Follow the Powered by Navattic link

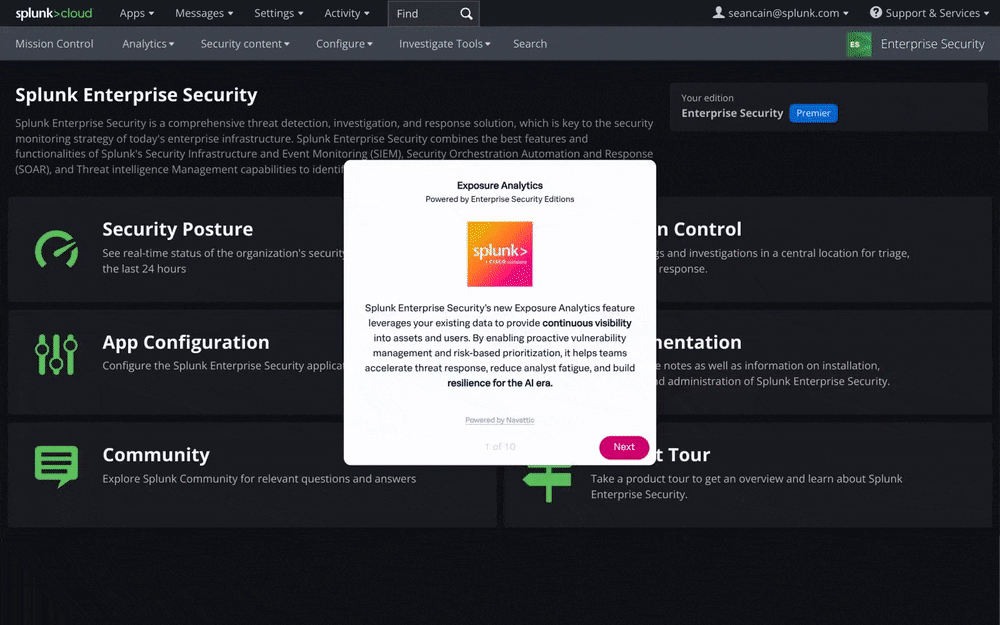(x=499, y=420)
